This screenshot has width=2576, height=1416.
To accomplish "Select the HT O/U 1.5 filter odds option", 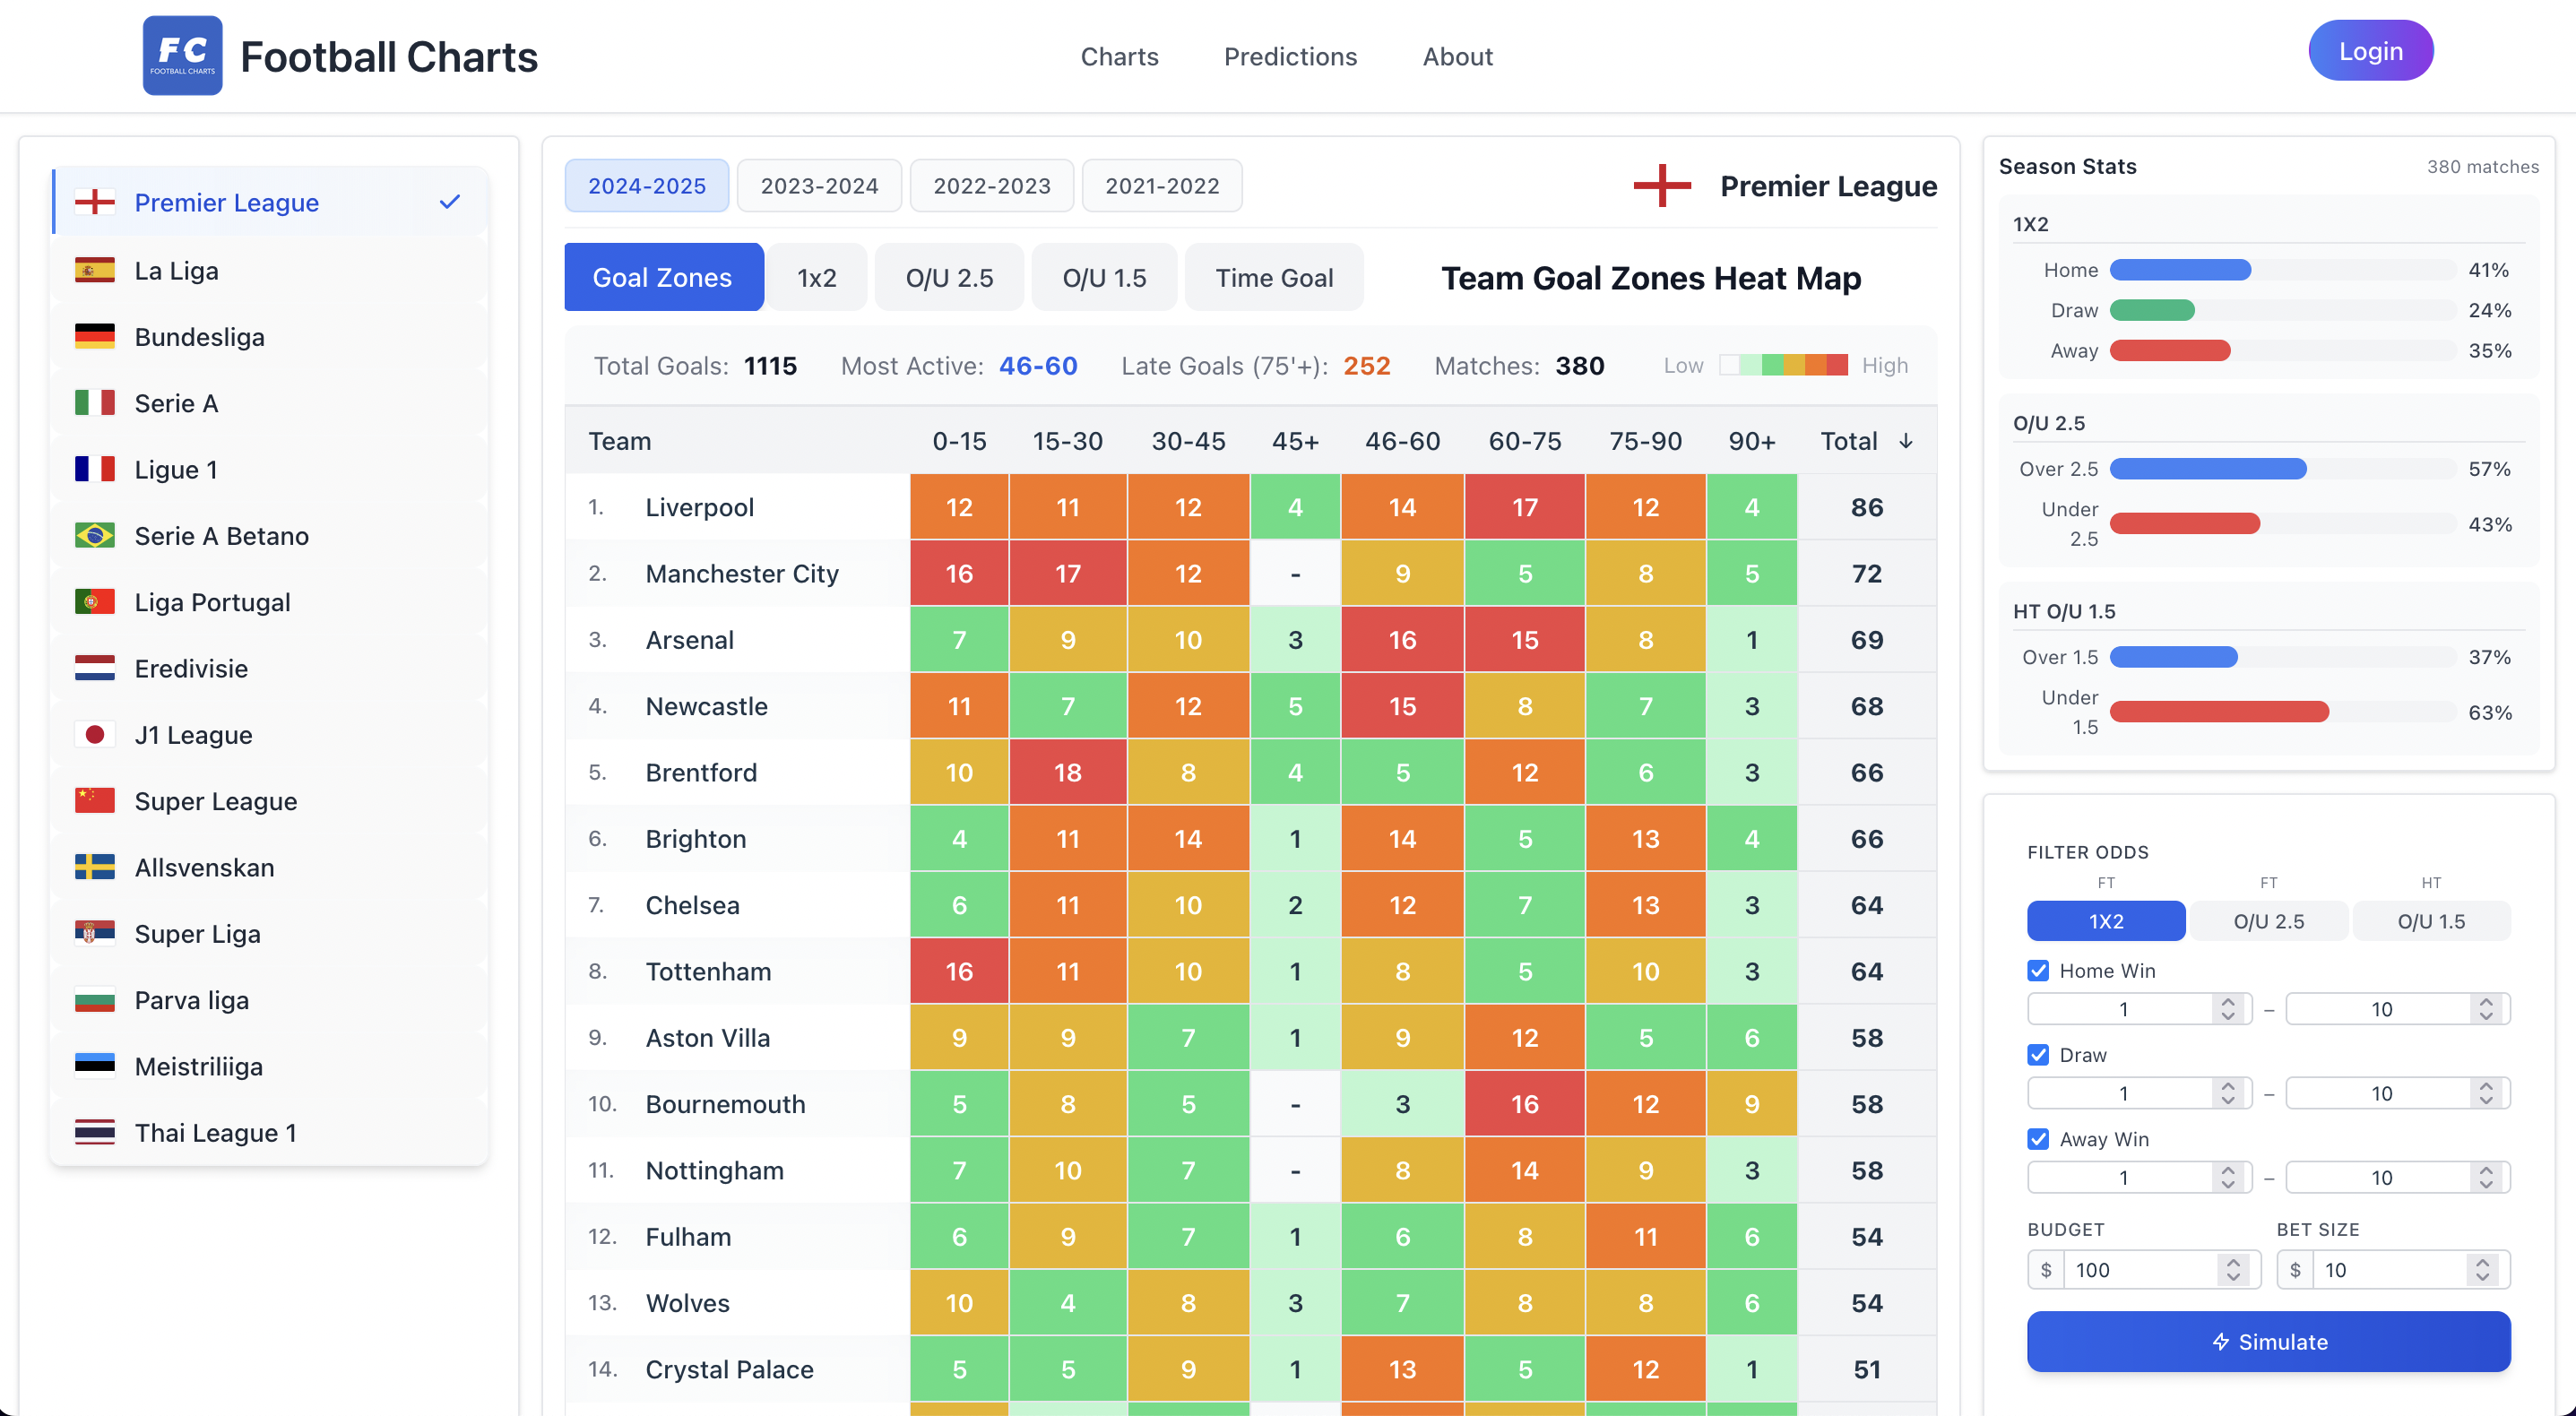I will [x=2432, y=921].
